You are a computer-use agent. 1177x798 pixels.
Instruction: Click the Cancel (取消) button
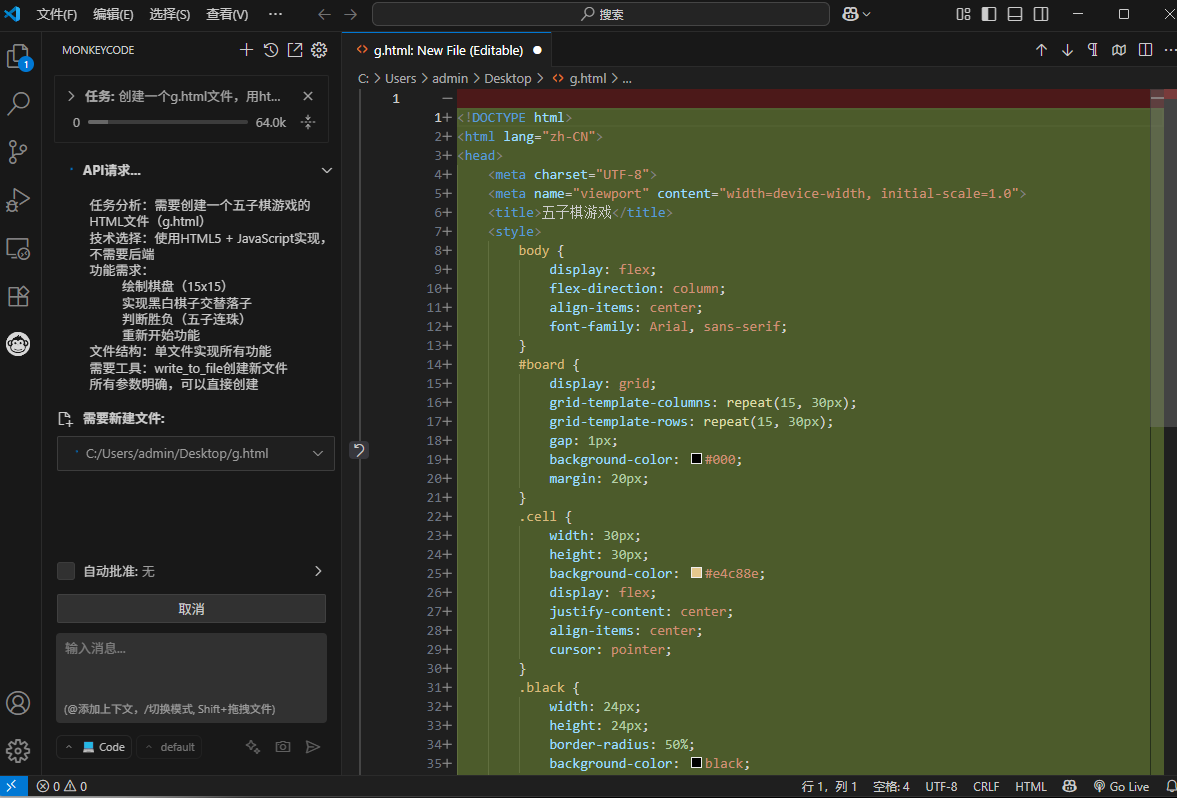[x=191, y=609]
